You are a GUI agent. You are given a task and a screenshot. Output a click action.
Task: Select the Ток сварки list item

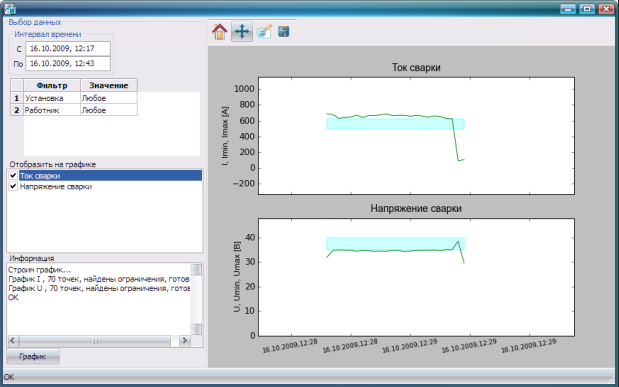point(111,175)
